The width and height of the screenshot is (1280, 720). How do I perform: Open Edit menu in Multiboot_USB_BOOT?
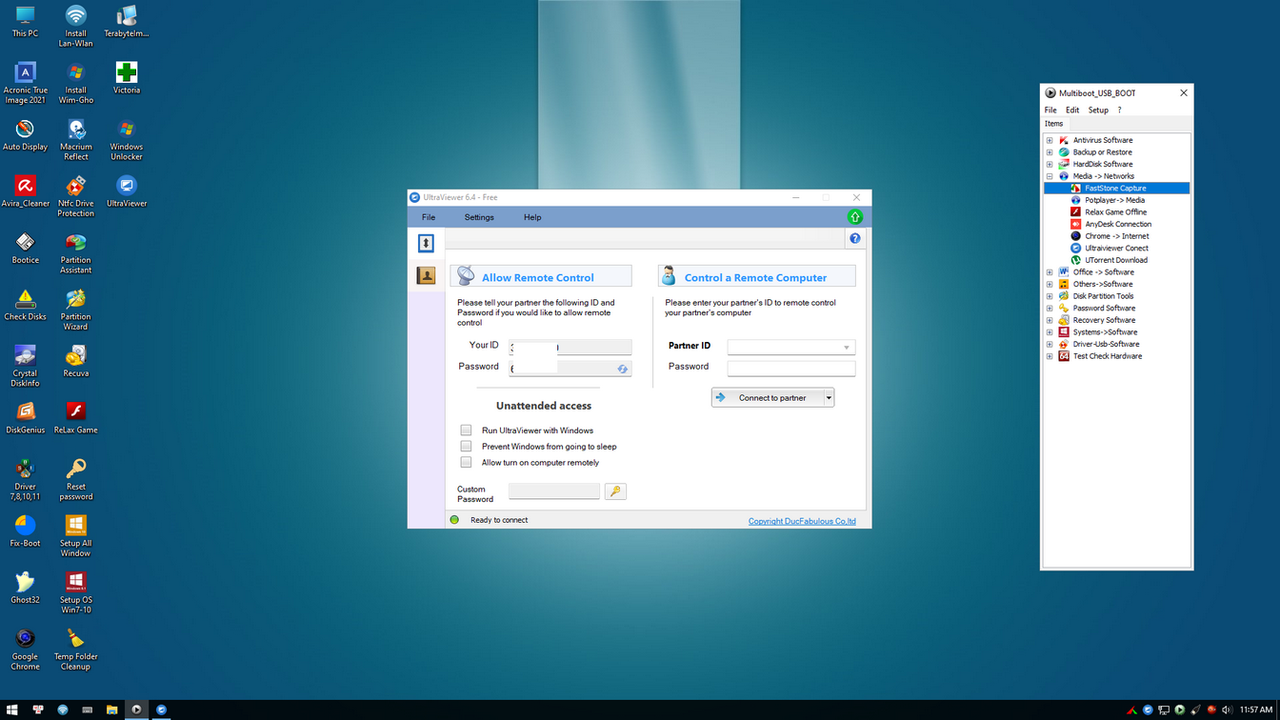point(1072,110)
